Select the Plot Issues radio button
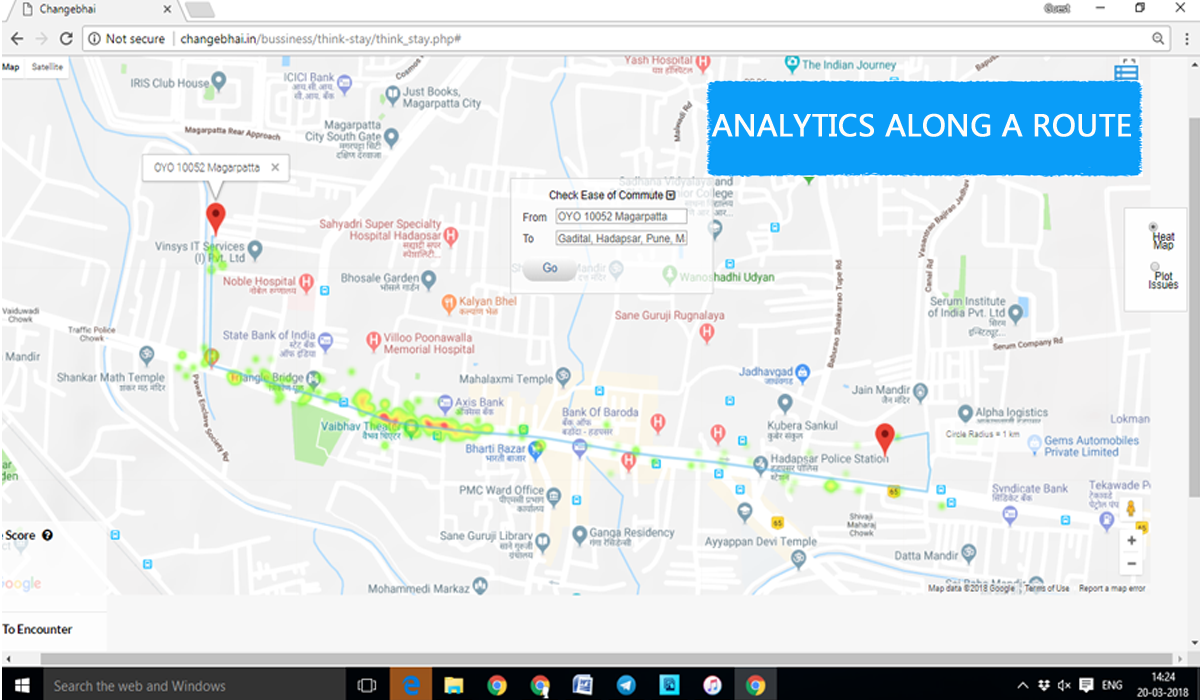Image resolution: width=1200 pixels, height=700 pixels. tap(1155, 266)
